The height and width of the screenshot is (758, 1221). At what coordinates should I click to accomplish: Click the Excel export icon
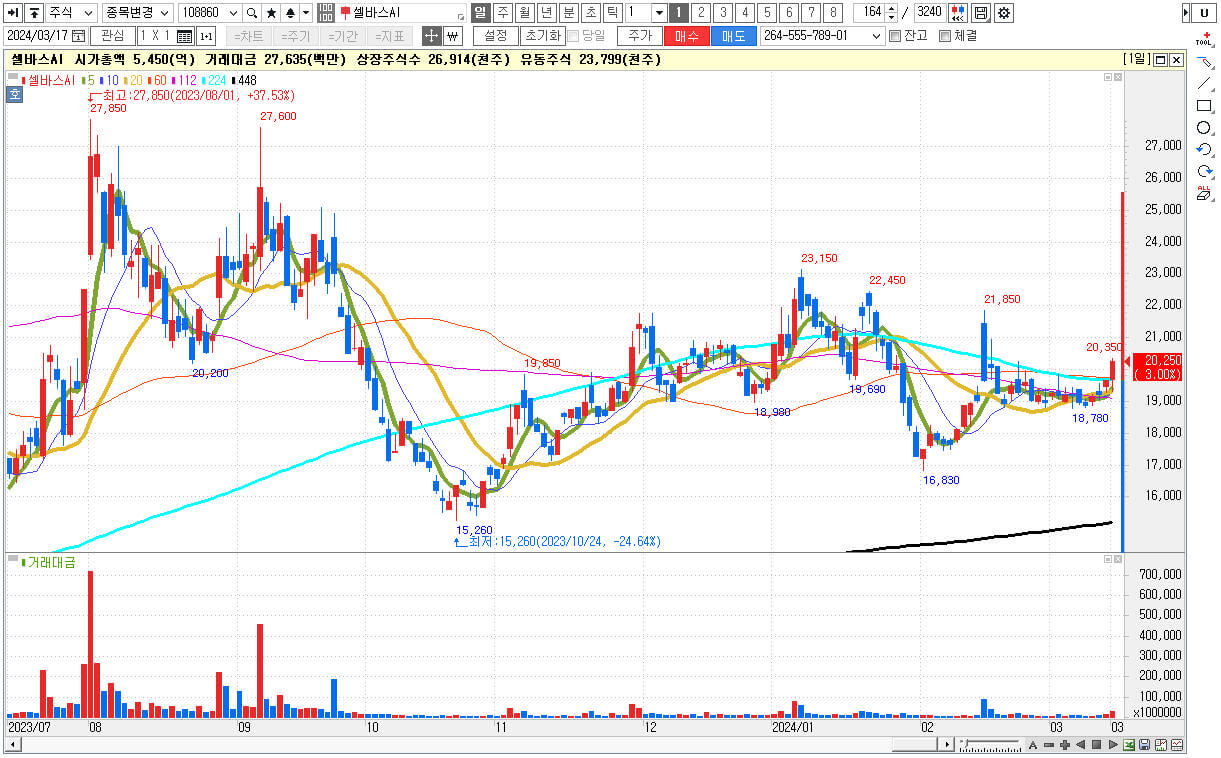[1129, 745]
